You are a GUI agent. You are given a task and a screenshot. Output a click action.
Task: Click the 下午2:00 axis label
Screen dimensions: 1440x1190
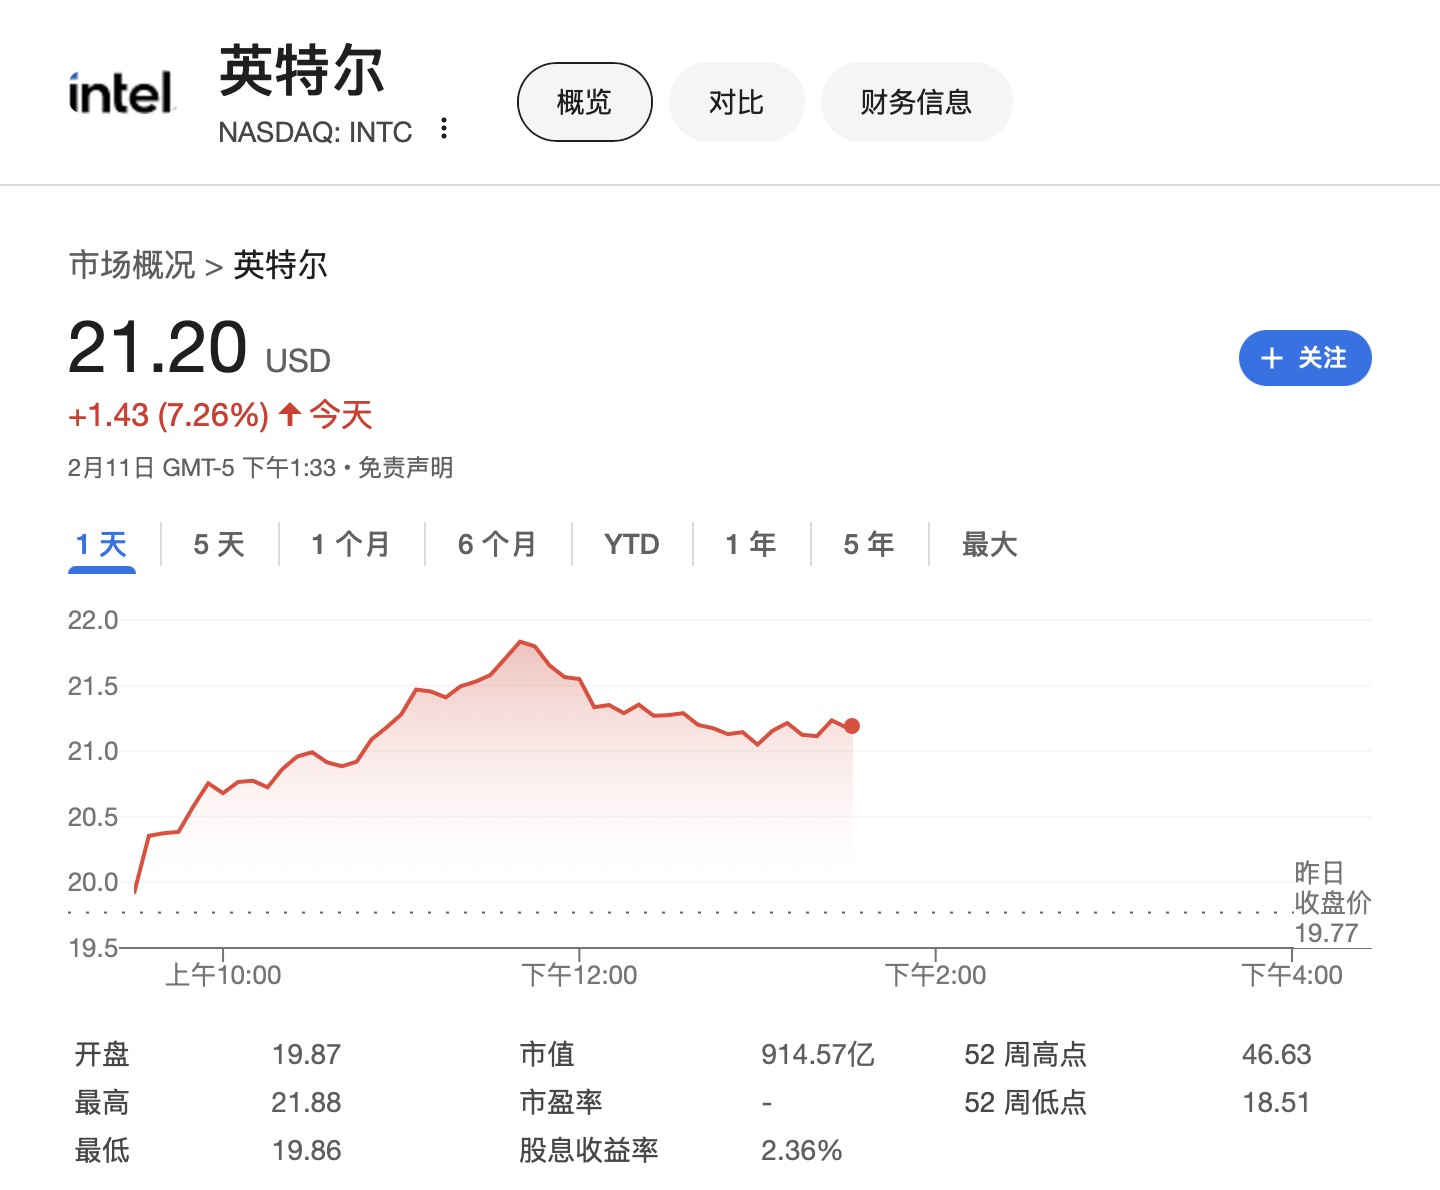pyautogui.click(x=935, y=975)
